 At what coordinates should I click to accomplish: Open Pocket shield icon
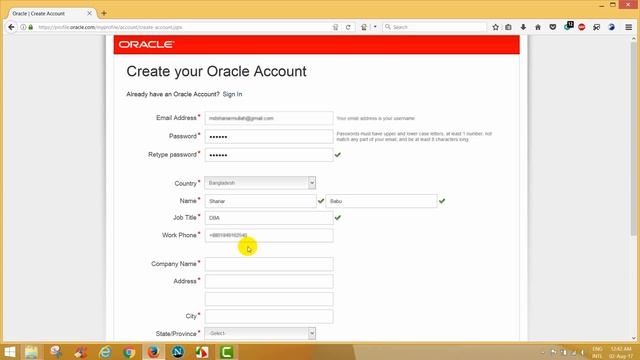coord(553,27)
